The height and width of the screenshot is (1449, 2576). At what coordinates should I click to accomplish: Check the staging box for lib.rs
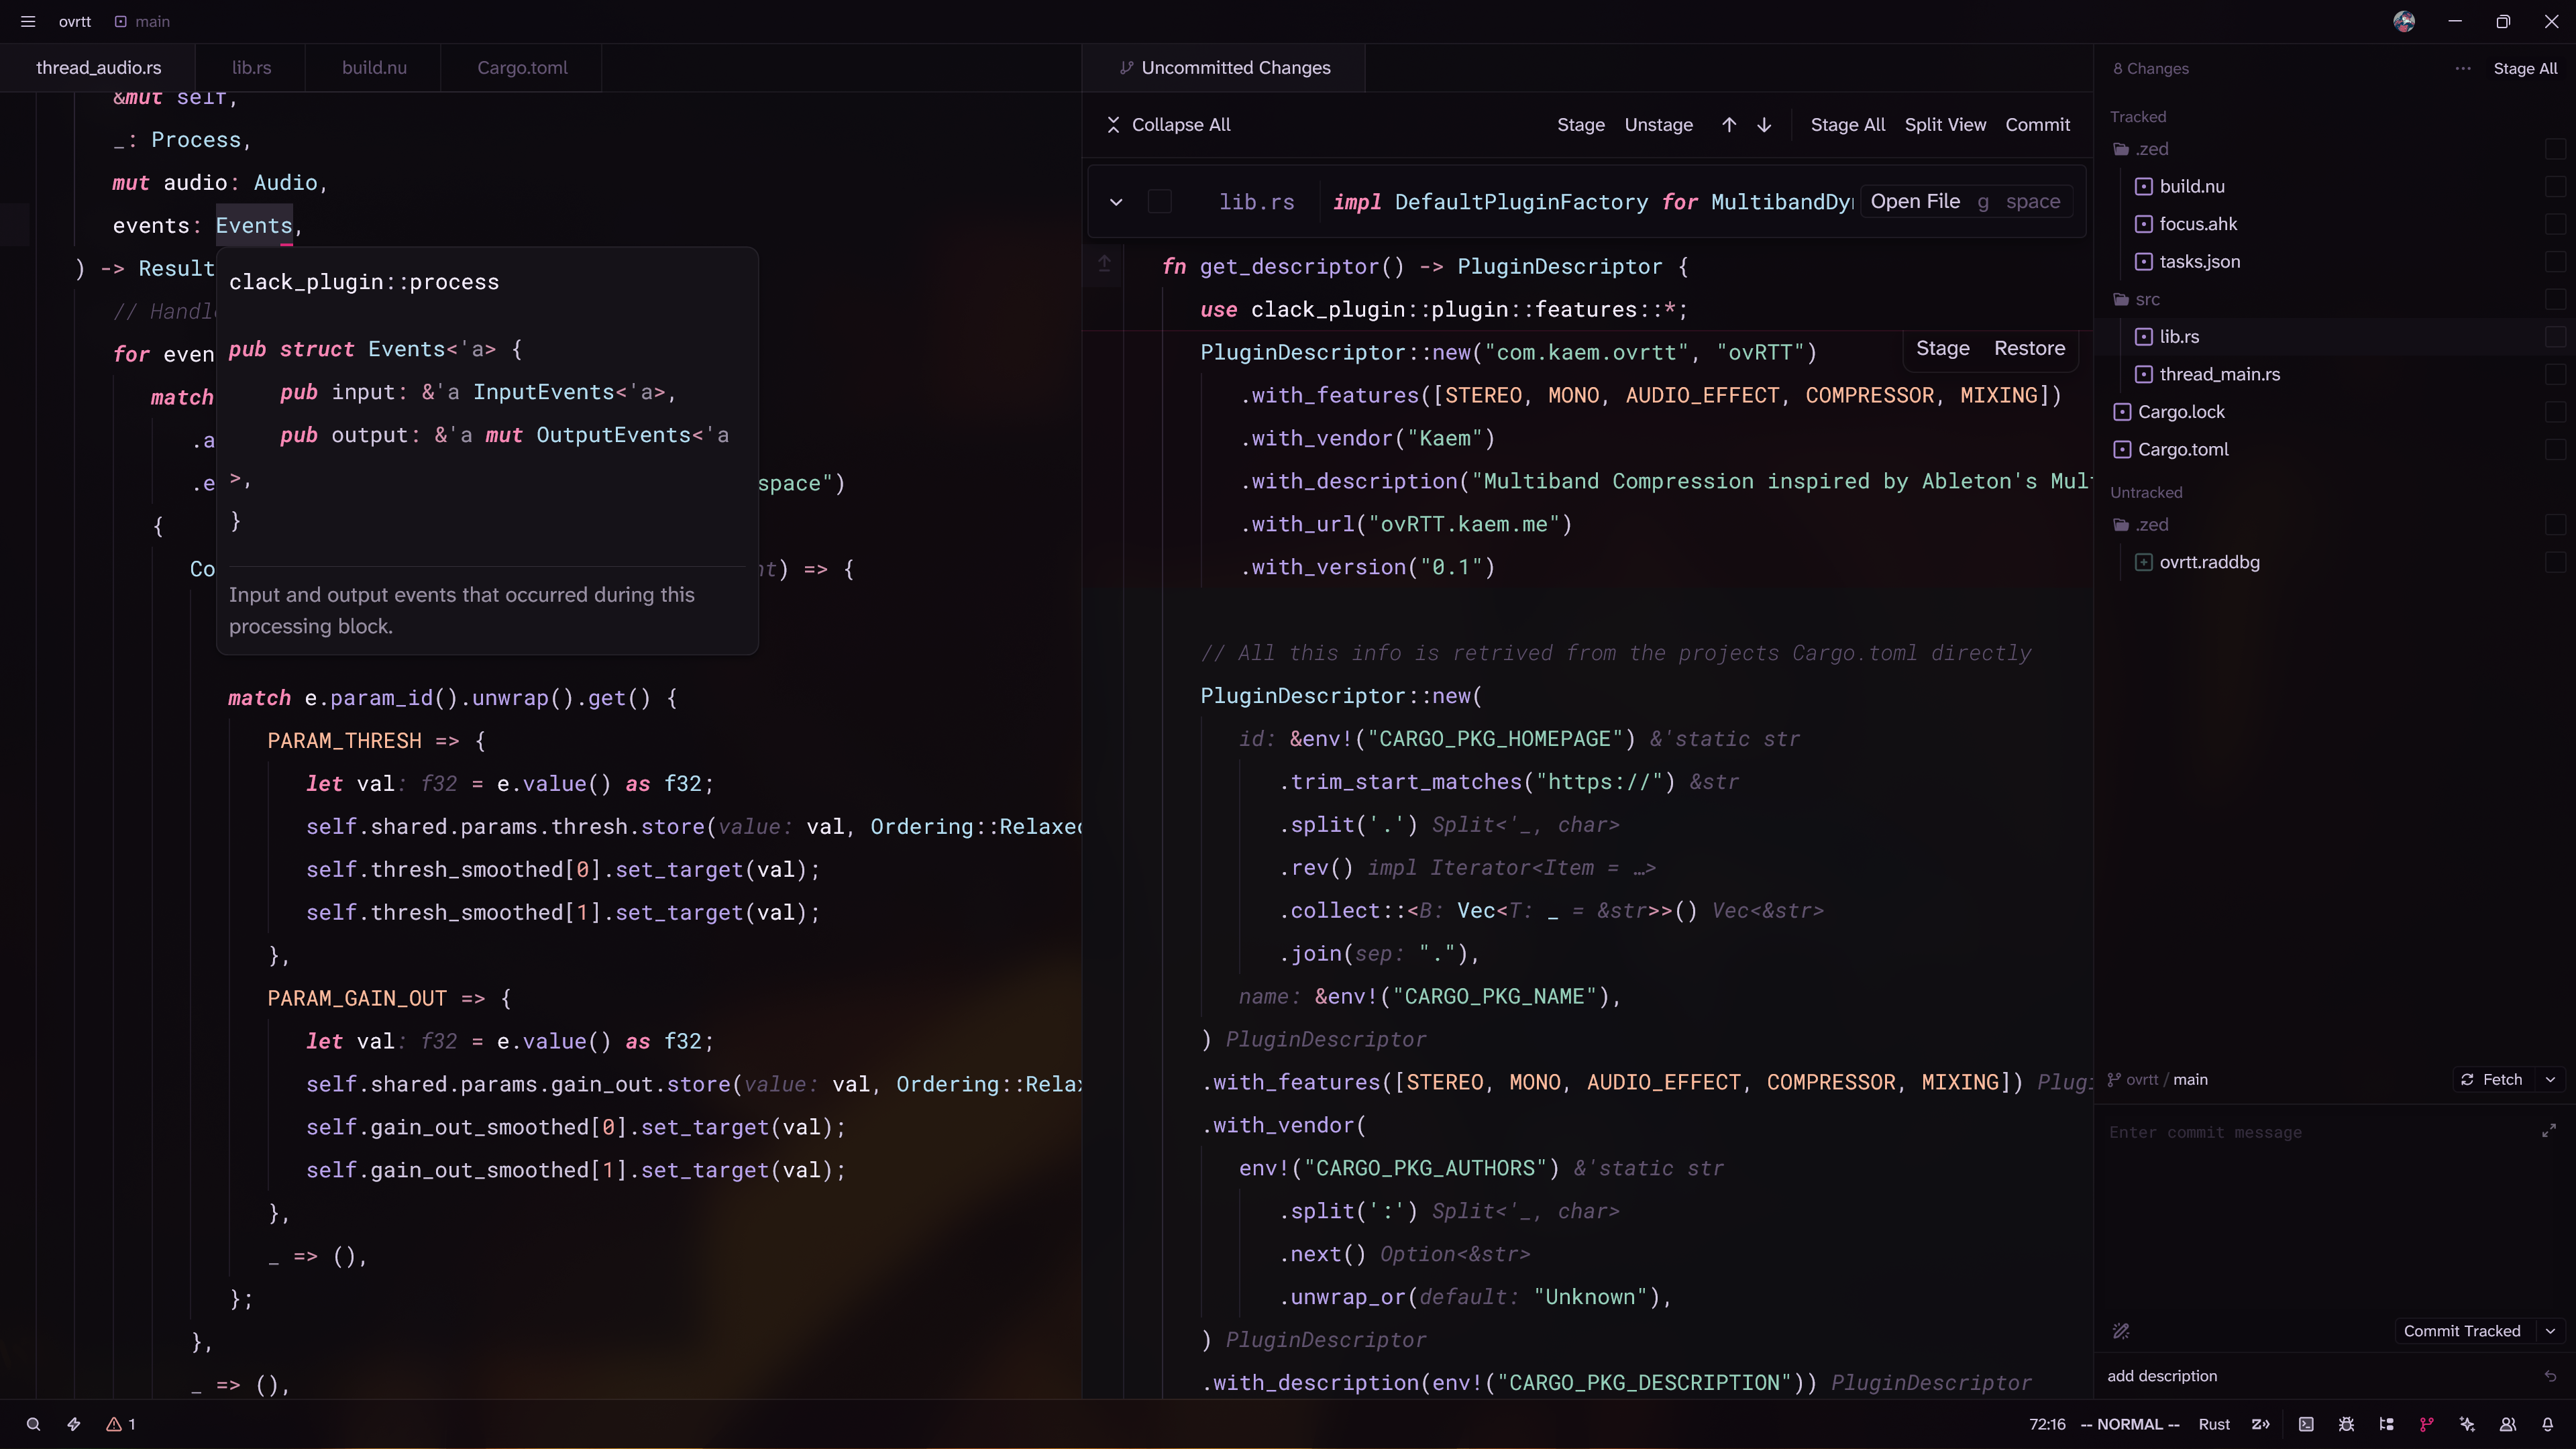tap(2555, 337)
